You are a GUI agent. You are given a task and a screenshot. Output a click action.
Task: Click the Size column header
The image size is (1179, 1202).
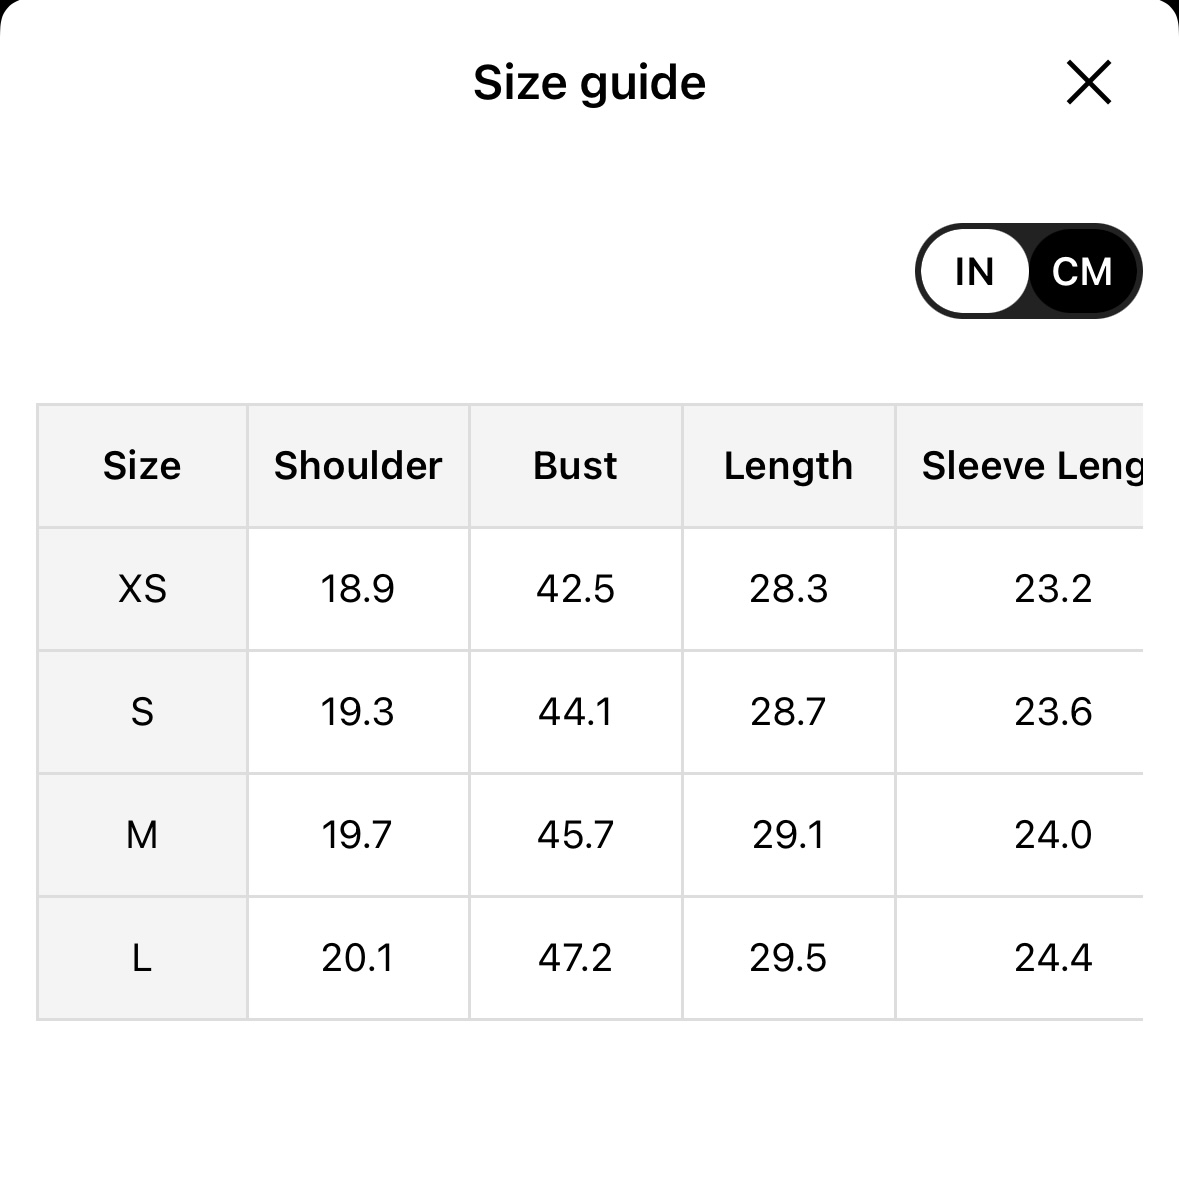142,466
